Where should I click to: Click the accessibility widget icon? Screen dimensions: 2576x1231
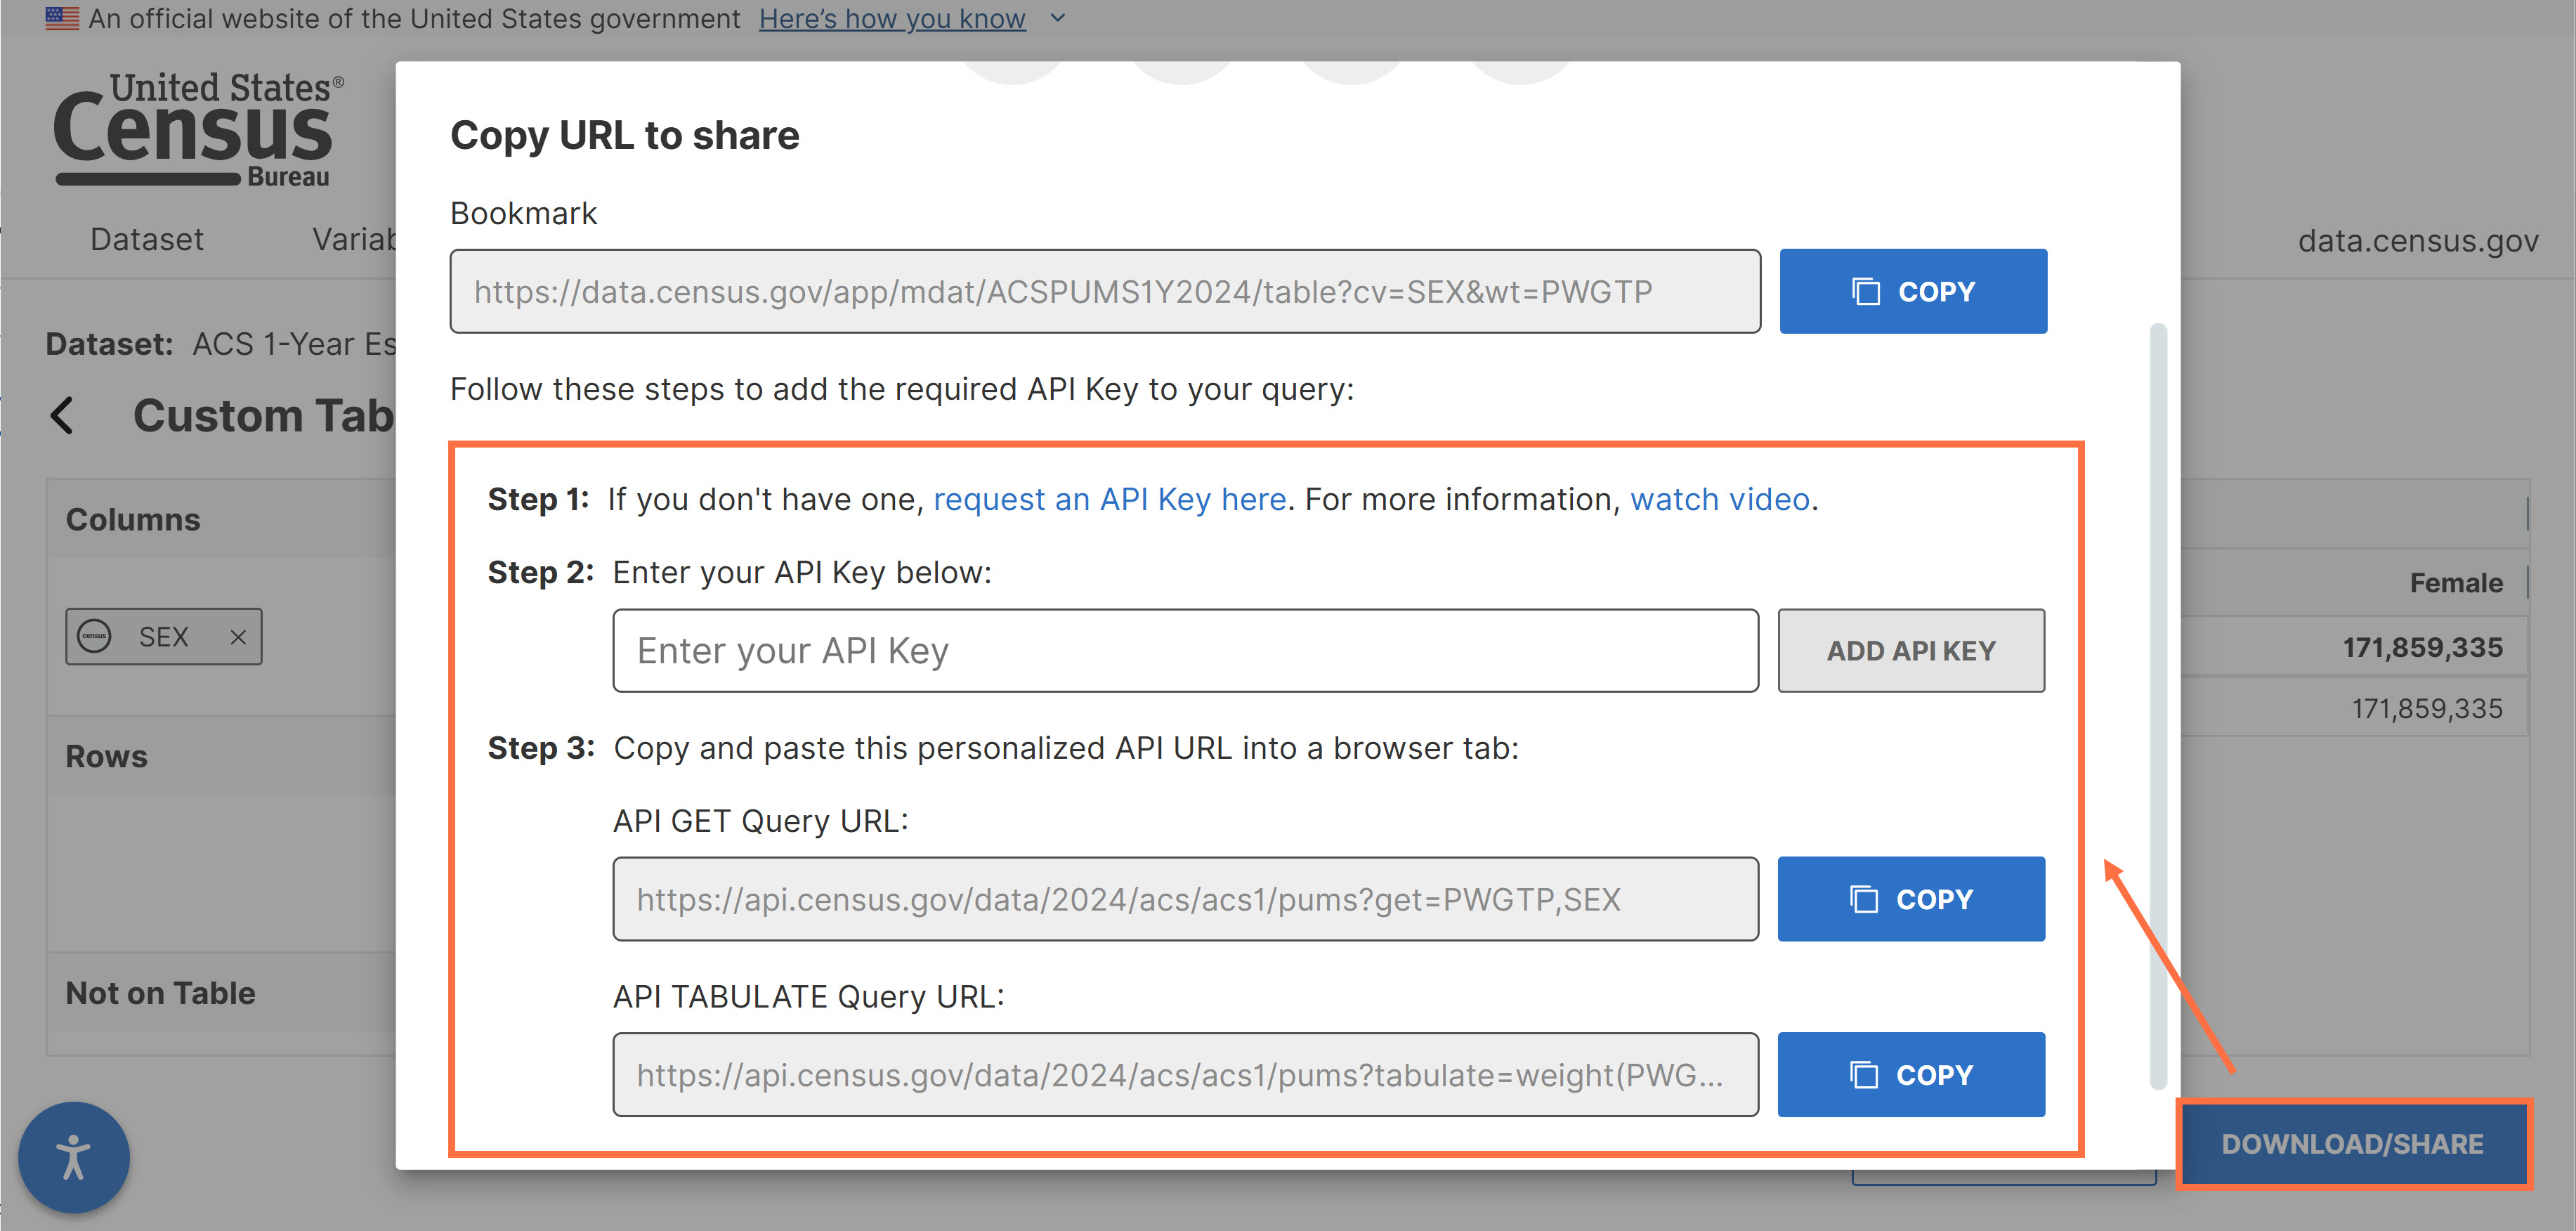(x=73, y=1157)
